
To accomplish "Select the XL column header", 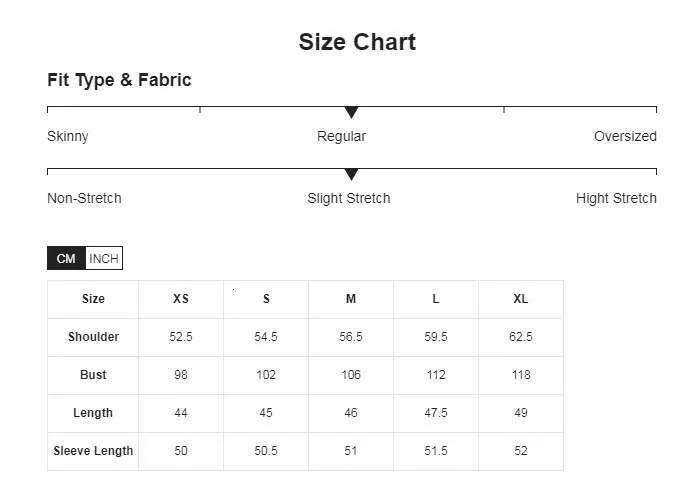I will (521, 299).
